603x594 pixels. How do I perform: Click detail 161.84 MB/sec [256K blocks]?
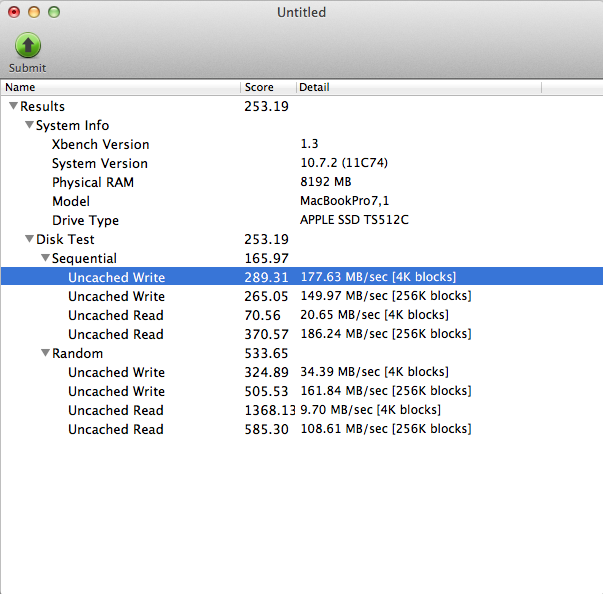tap(386, 391)
